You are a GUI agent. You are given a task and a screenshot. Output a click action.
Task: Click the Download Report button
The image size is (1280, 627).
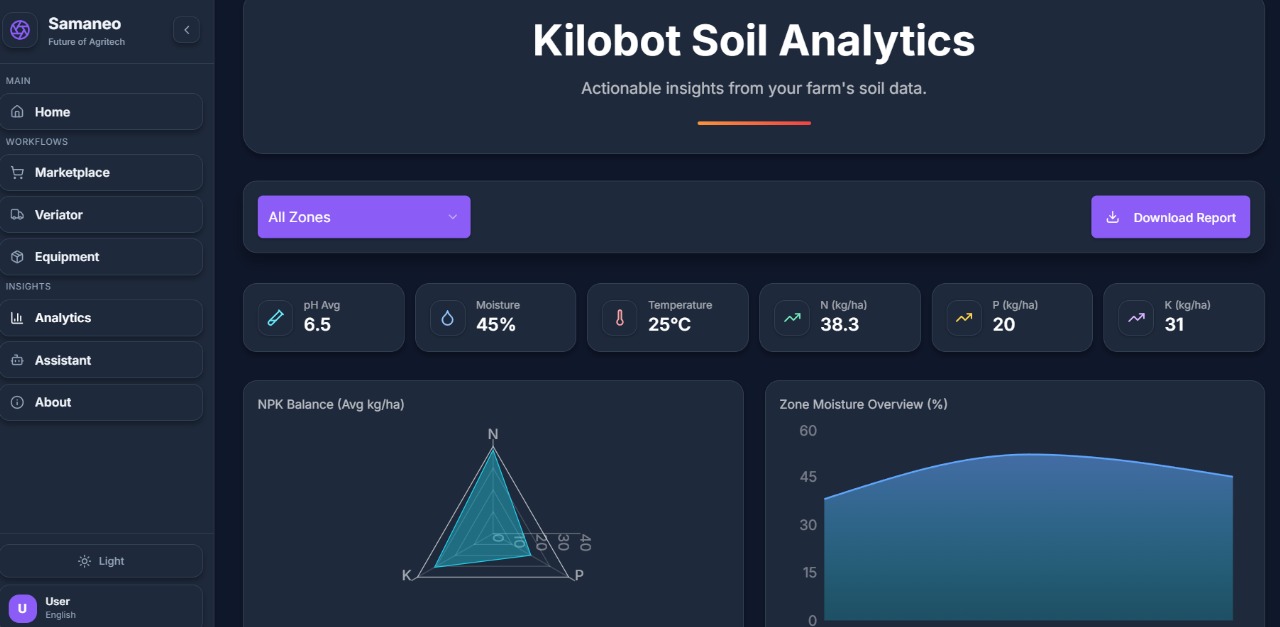pos(1170,217)
